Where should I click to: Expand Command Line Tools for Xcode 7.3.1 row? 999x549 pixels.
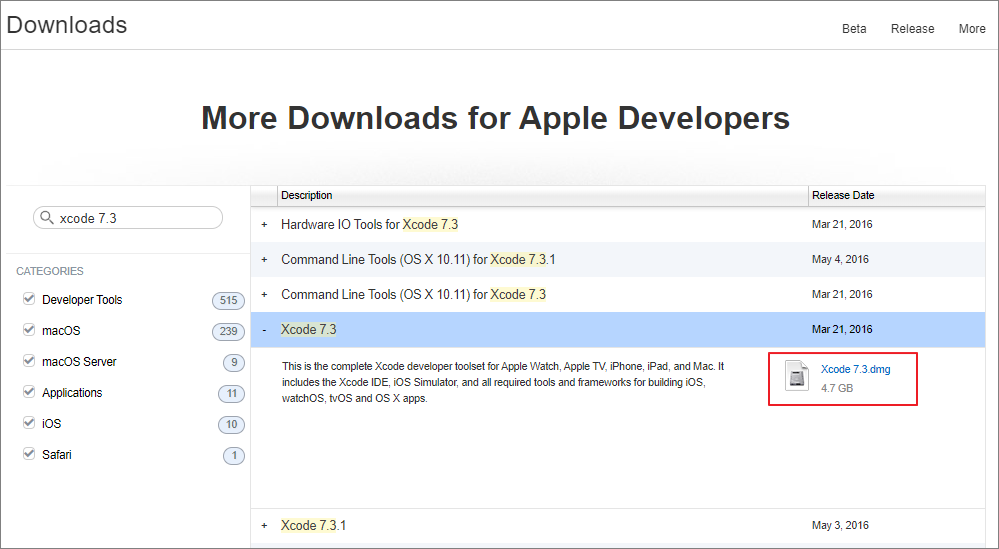click(264, 259)
